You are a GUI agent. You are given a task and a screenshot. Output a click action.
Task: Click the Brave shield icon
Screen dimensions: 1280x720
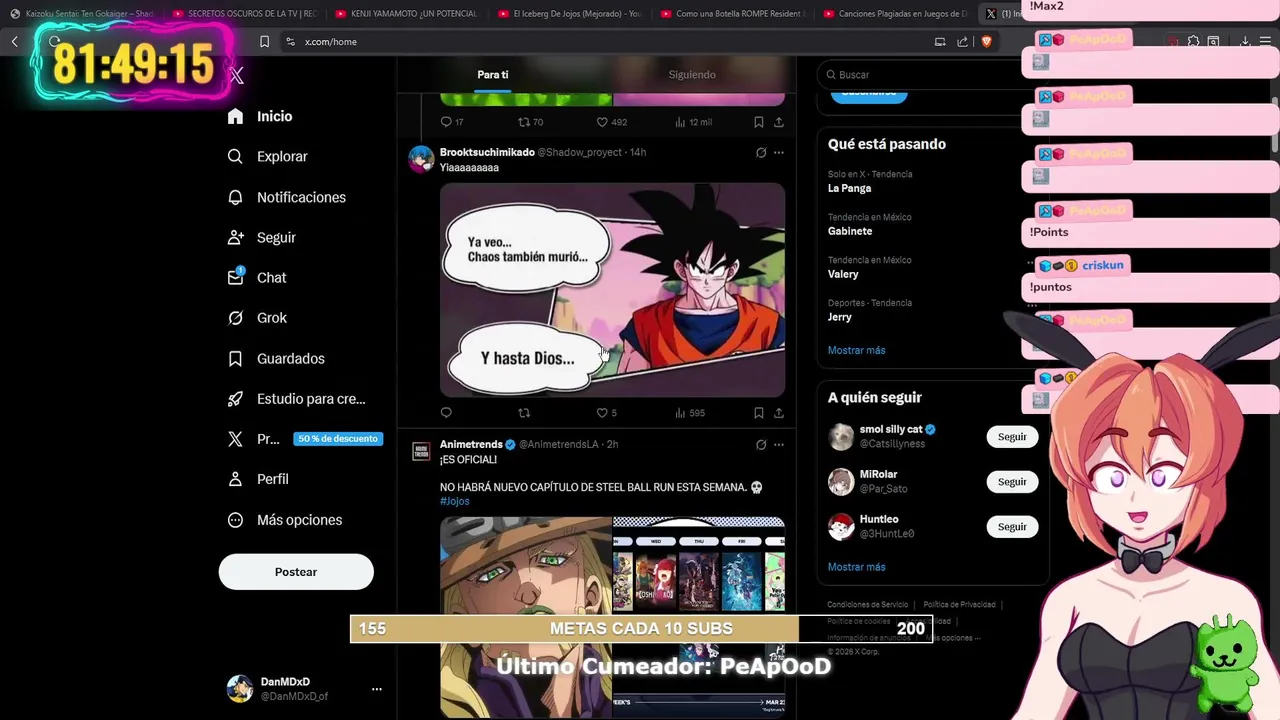coord(986,41)
